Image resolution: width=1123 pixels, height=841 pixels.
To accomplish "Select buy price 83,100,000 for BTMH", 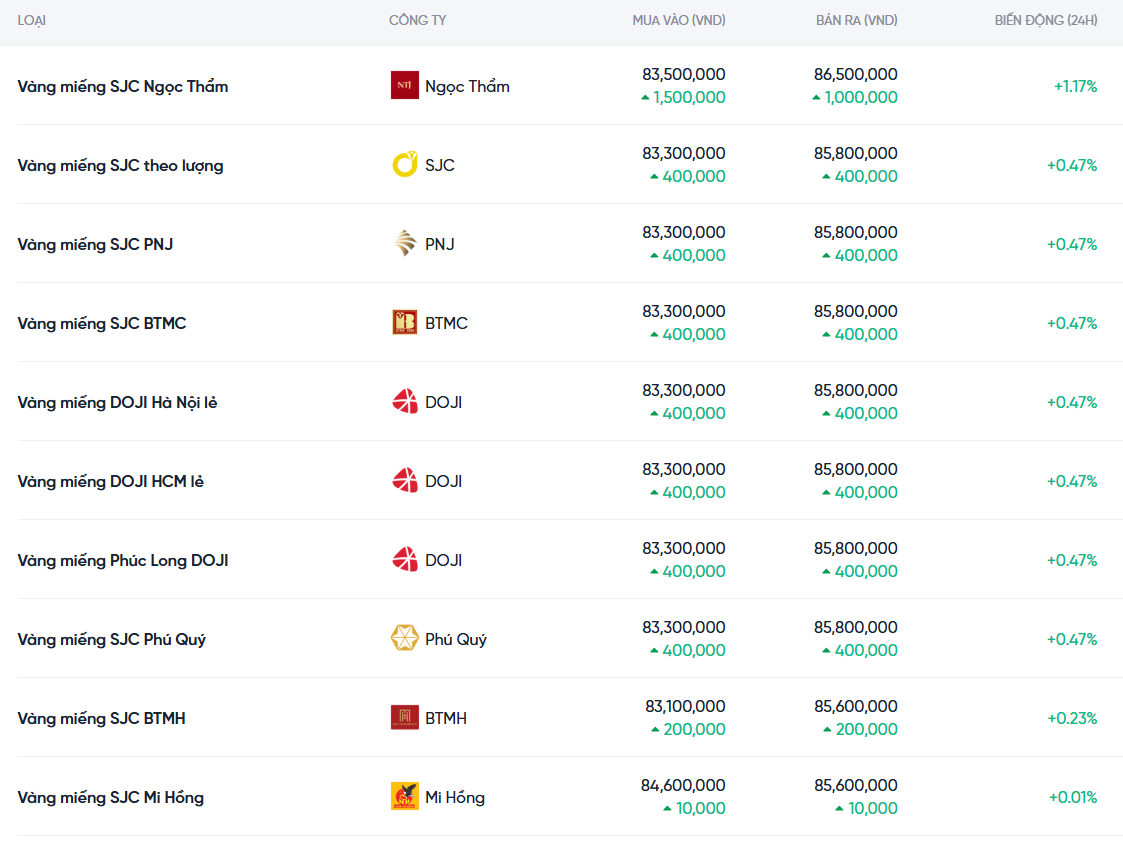I will click(x=685, y=706).
